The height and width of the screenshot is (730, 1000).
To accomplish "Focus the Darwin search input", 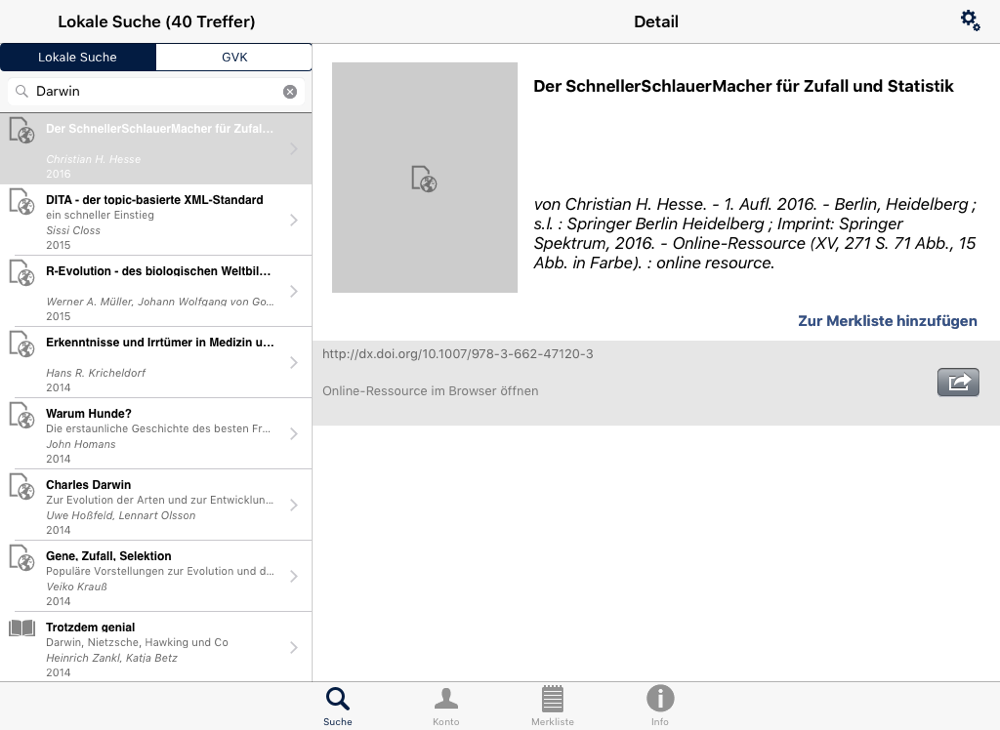I will 156,92.
